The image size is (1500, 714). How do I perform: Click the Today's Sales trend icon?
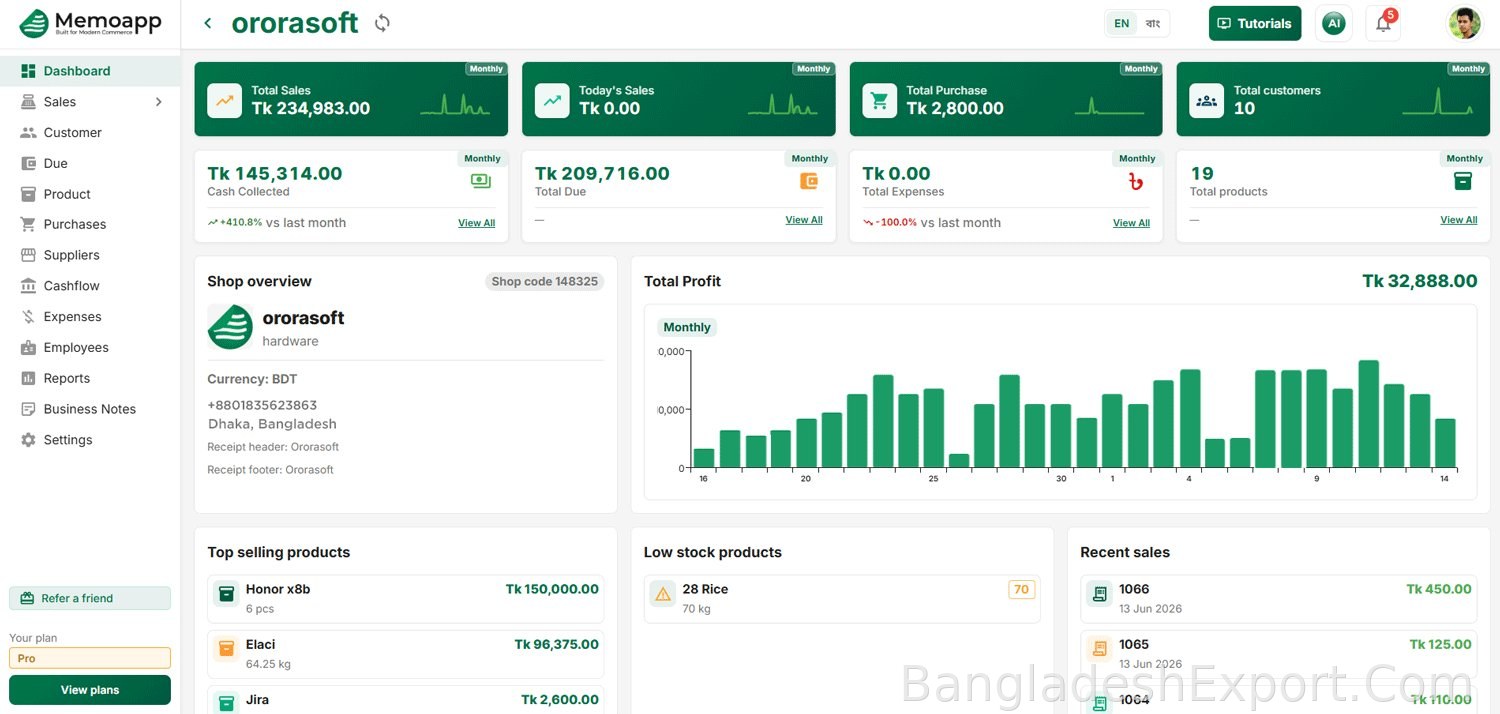click(552, 100)
